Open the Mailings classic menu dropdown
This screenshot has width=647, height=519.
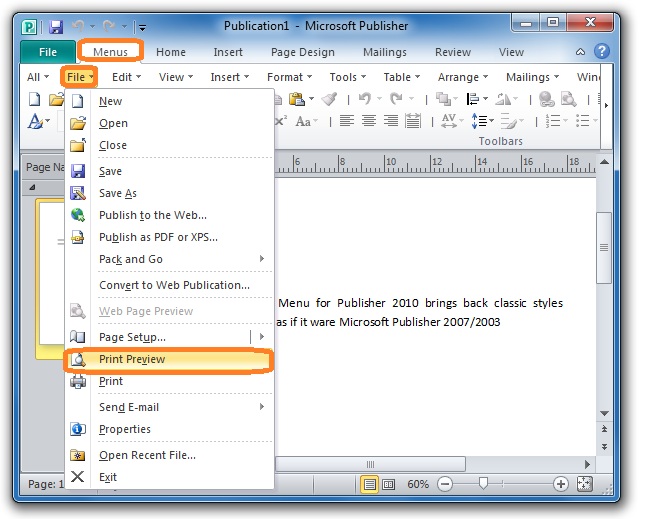[x=532, y=77]
